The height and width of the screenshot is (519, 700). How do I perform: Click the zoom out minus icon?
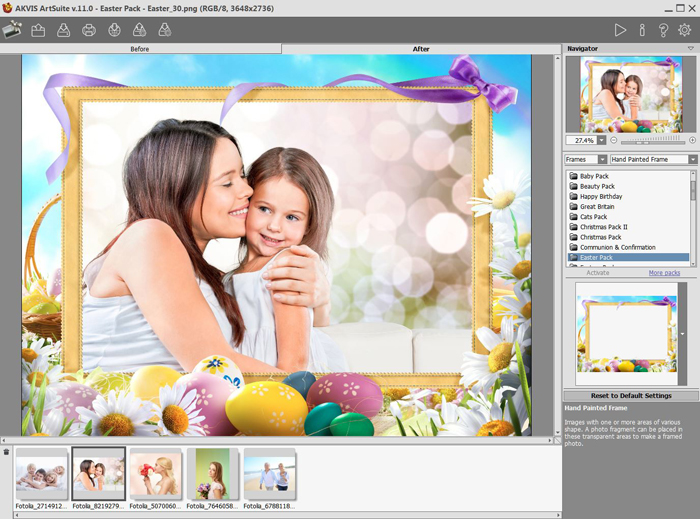click(x=615, y=140)
